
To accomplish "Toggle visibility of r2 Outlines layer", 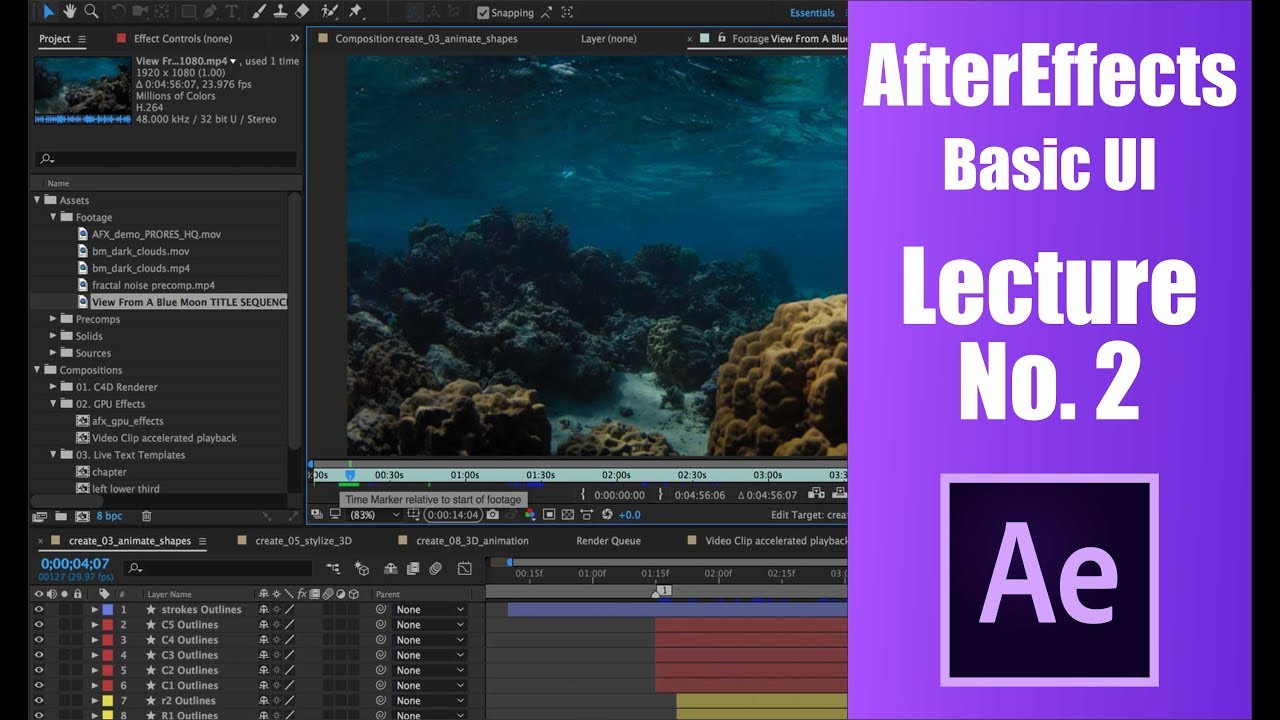I will click(39, 701).
